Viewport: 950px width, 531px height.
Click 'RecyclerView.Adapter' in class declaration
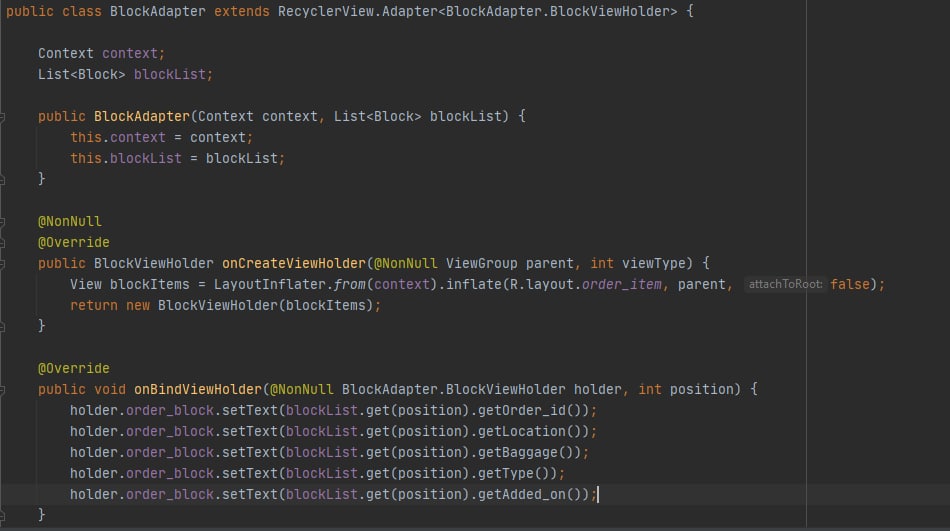click(x=359, y=12)
